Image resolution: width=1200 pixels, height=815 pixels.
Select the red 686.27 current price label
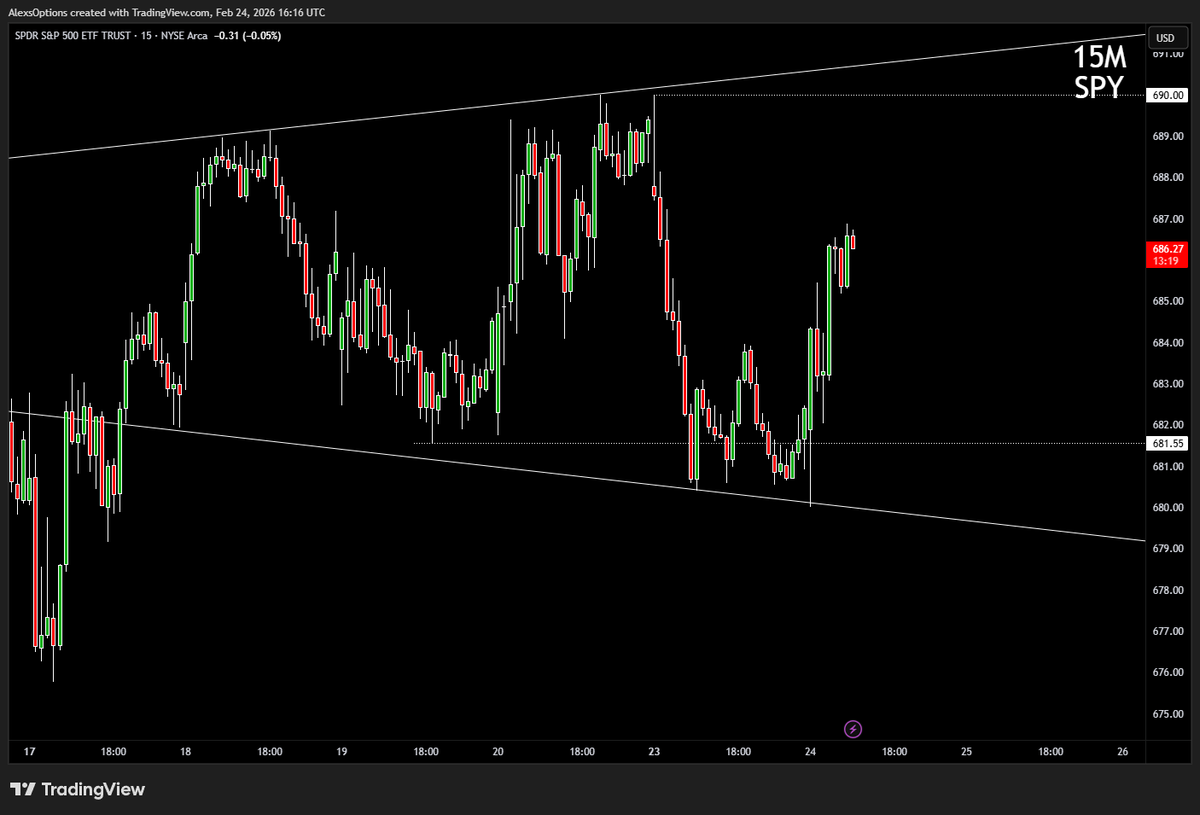coord(1168,248)
